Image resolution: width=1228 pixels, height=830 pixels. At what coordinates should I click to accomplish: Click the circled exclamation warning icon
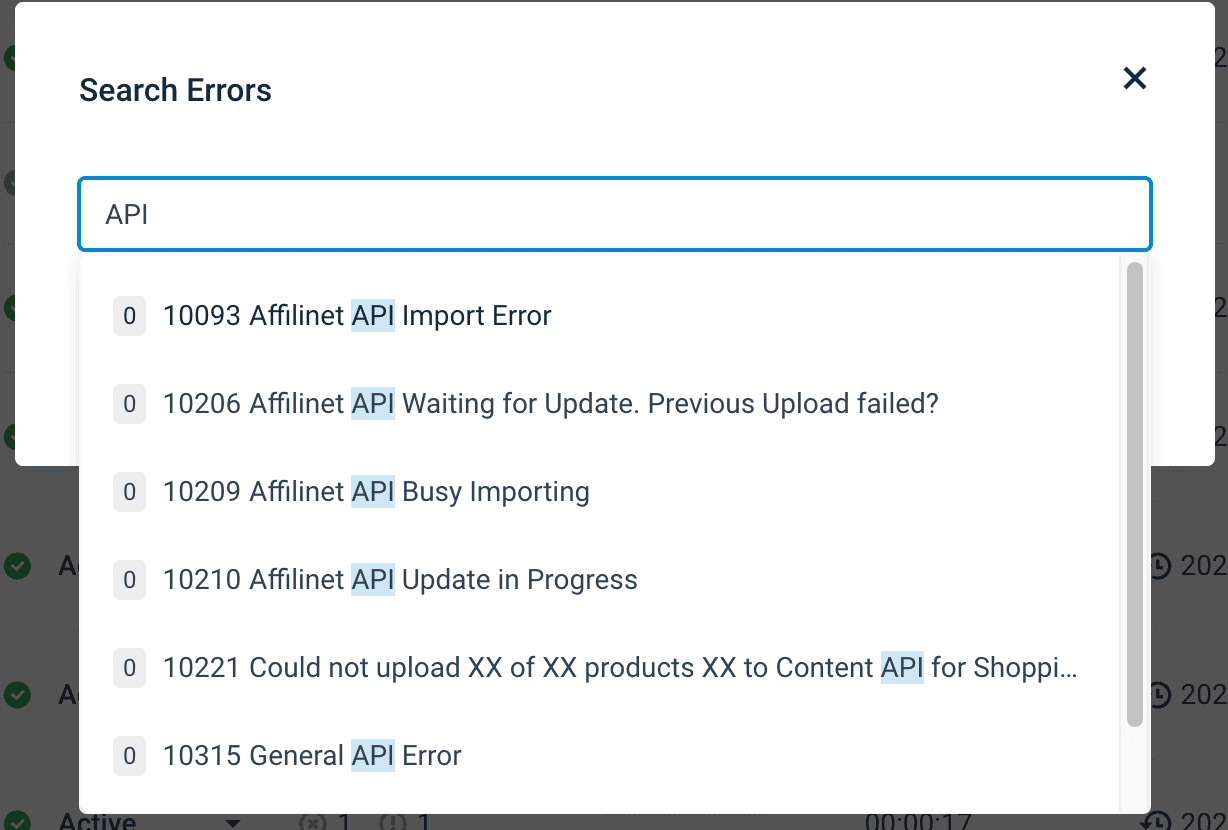(x=393, y=823)
